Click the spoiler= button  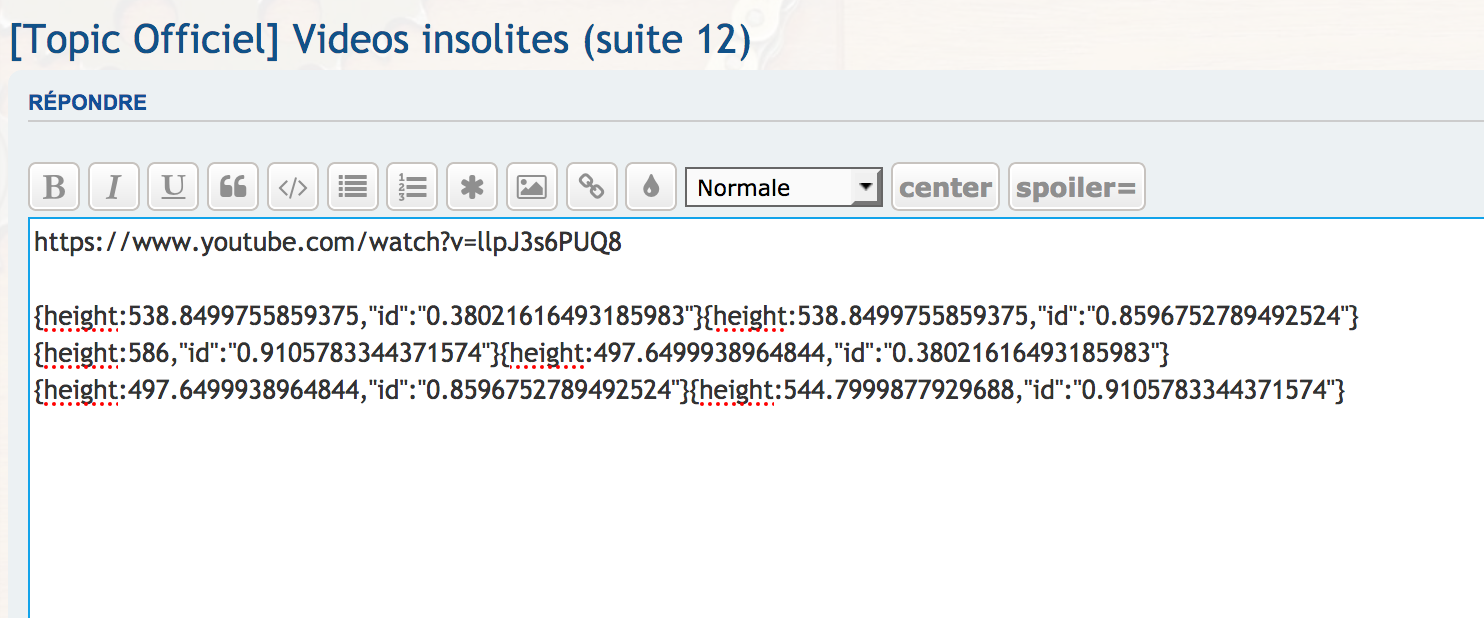(1076, 187)
